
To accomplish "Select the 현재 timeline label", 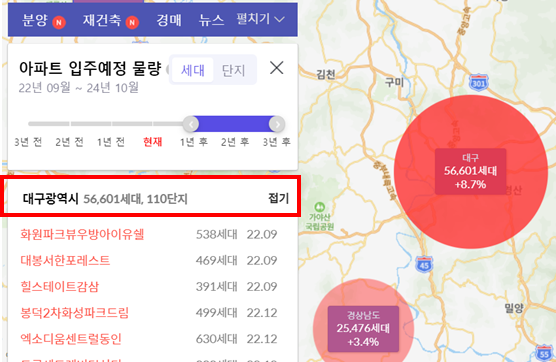I will click(x=152, y=142).
